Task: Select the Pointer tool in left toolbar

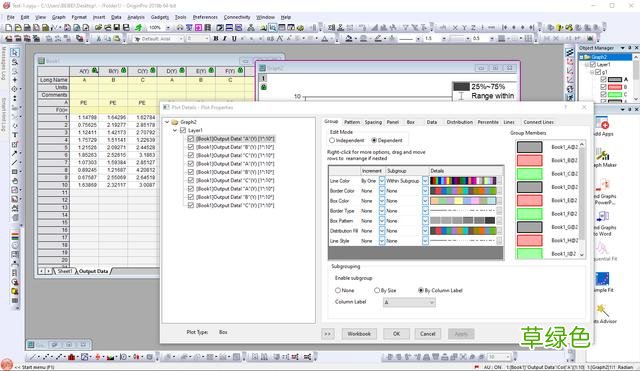Action: click(x=15, y=53)
